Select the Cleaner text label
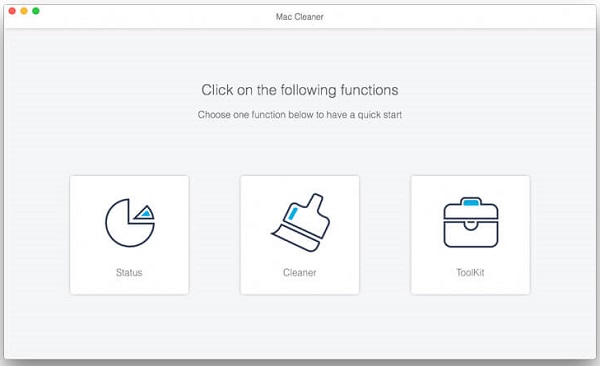 [x=300, y=273]
